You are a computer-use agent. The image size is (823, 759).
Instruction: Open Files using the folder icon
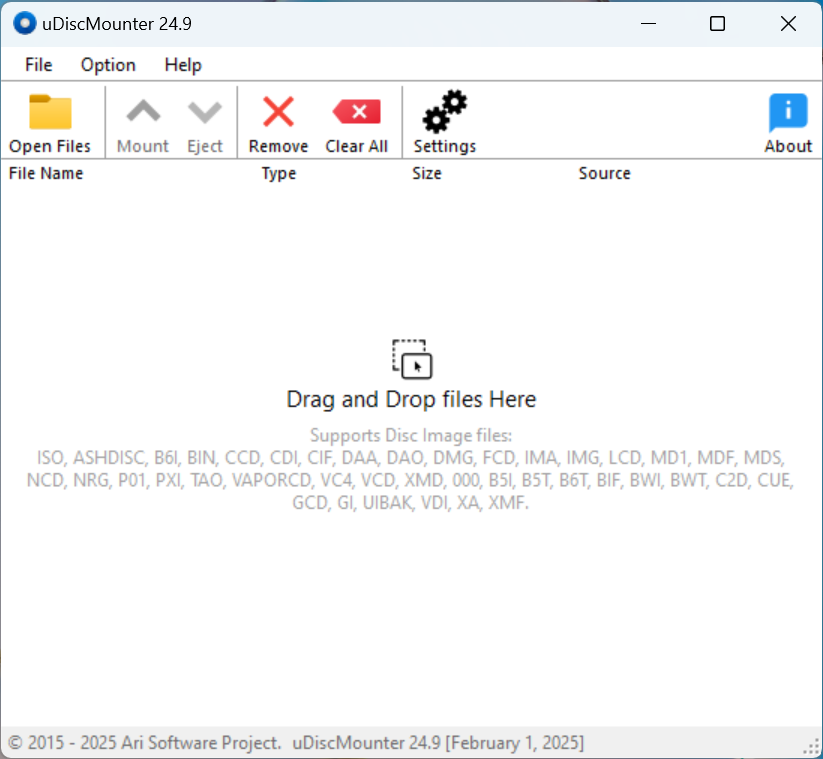(50, 112)
